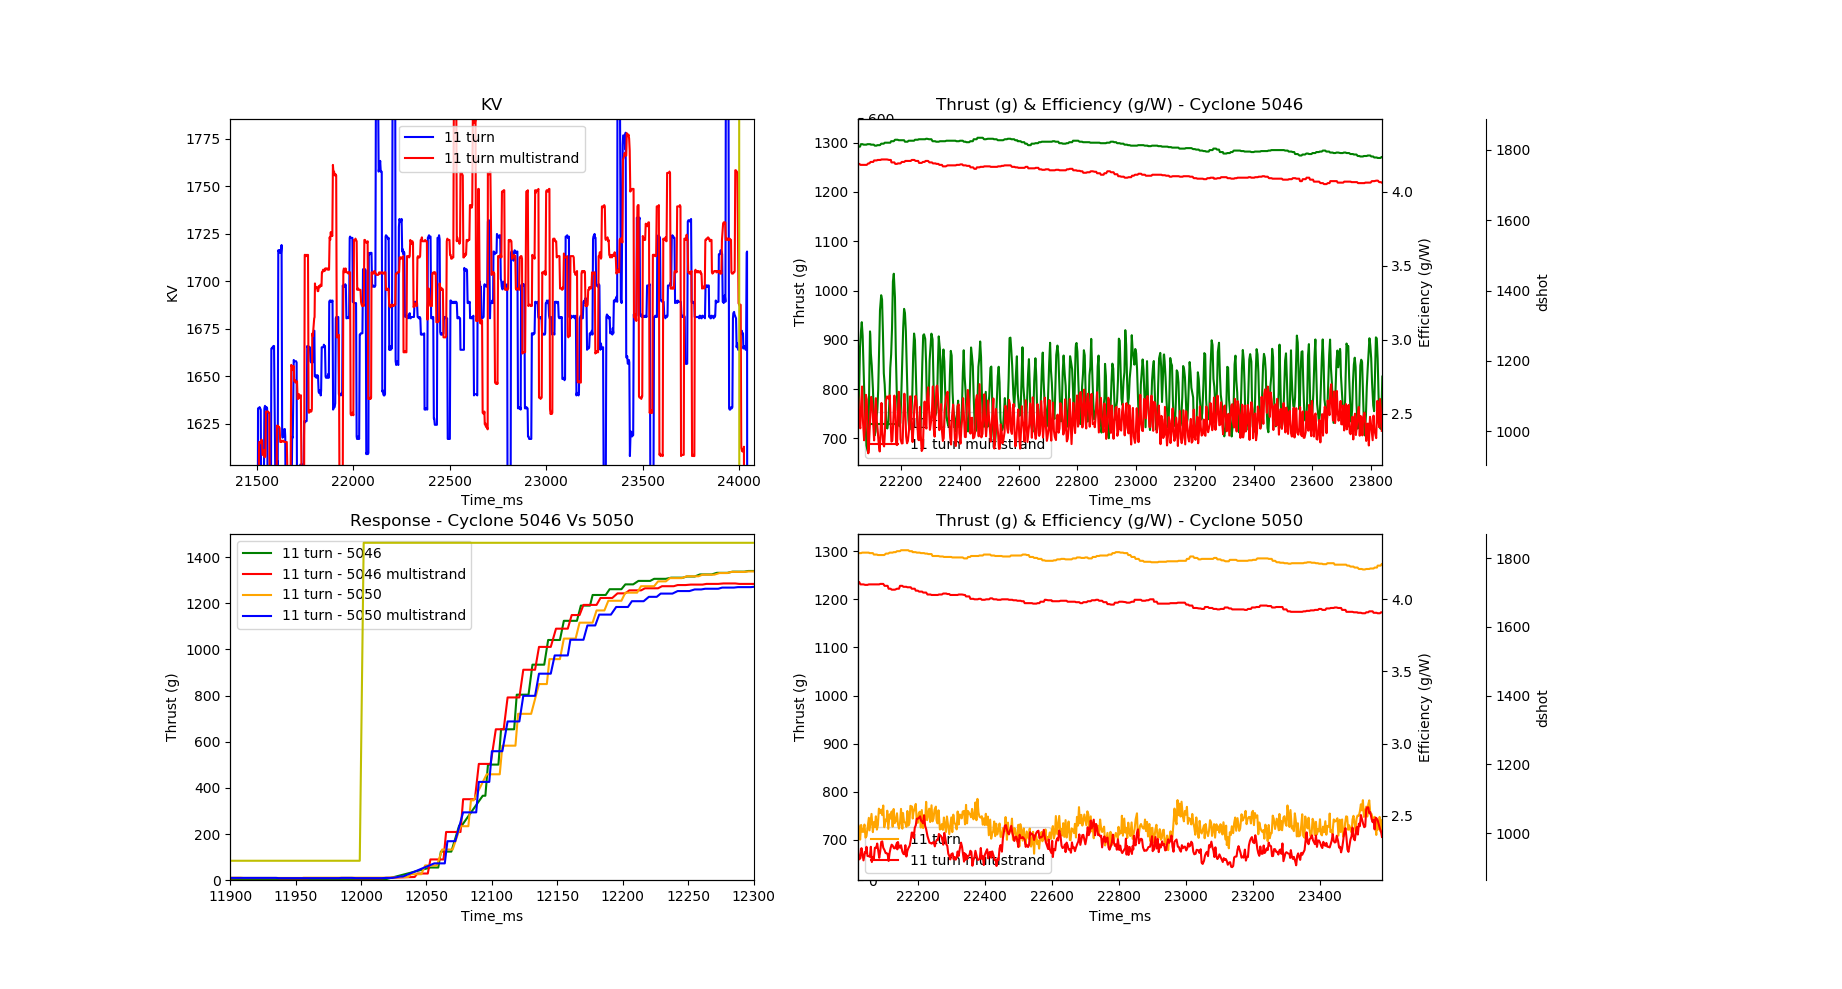
Task: Click "Thrust (g)" y-axis label of Cyclone 5046 plot
Action: (x=800, y=292)
